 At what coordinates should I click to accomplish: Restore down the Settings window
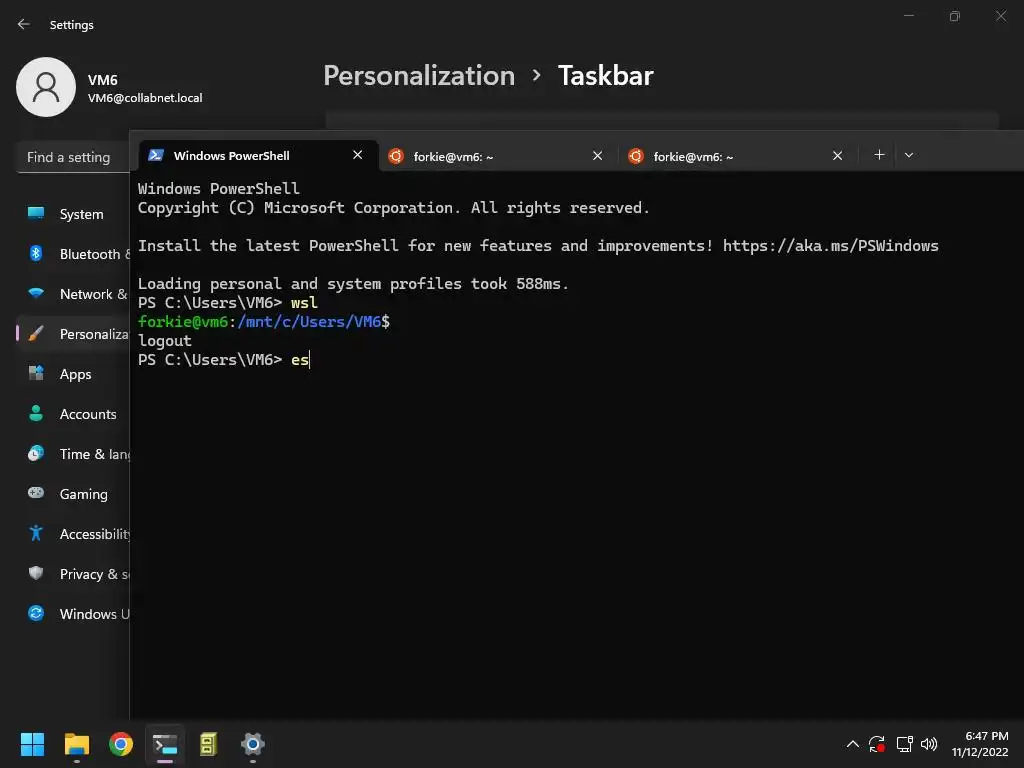(x=955, y=16)
